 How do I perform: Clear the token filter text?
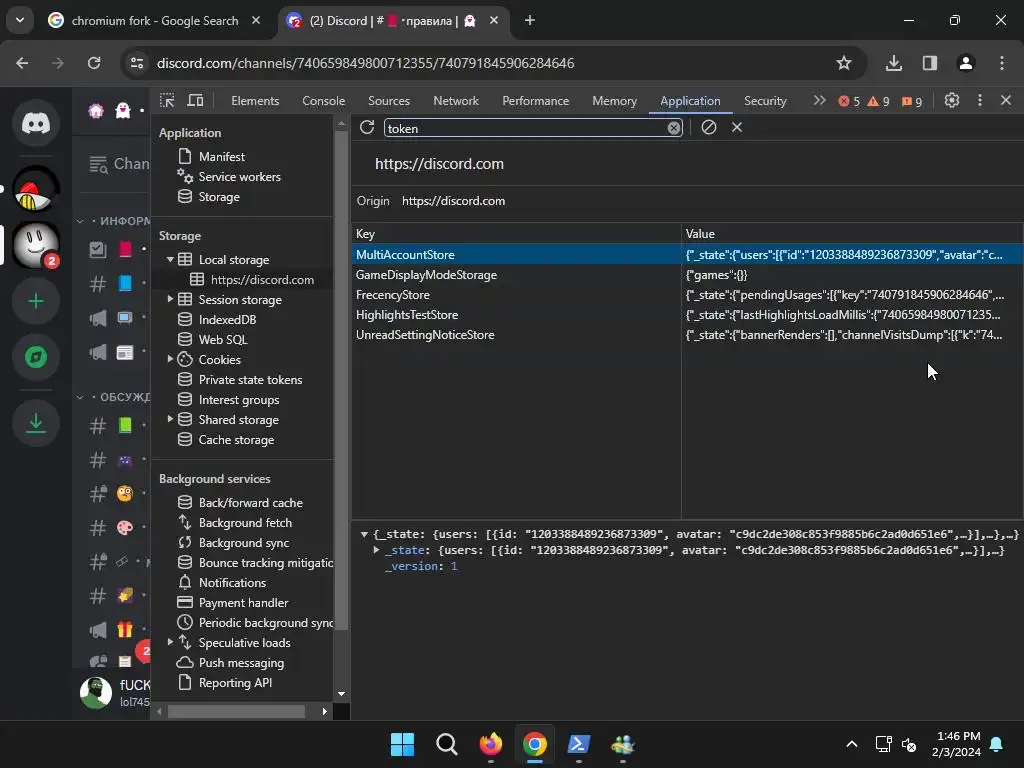pyautogui.click(x=673, y=128)
